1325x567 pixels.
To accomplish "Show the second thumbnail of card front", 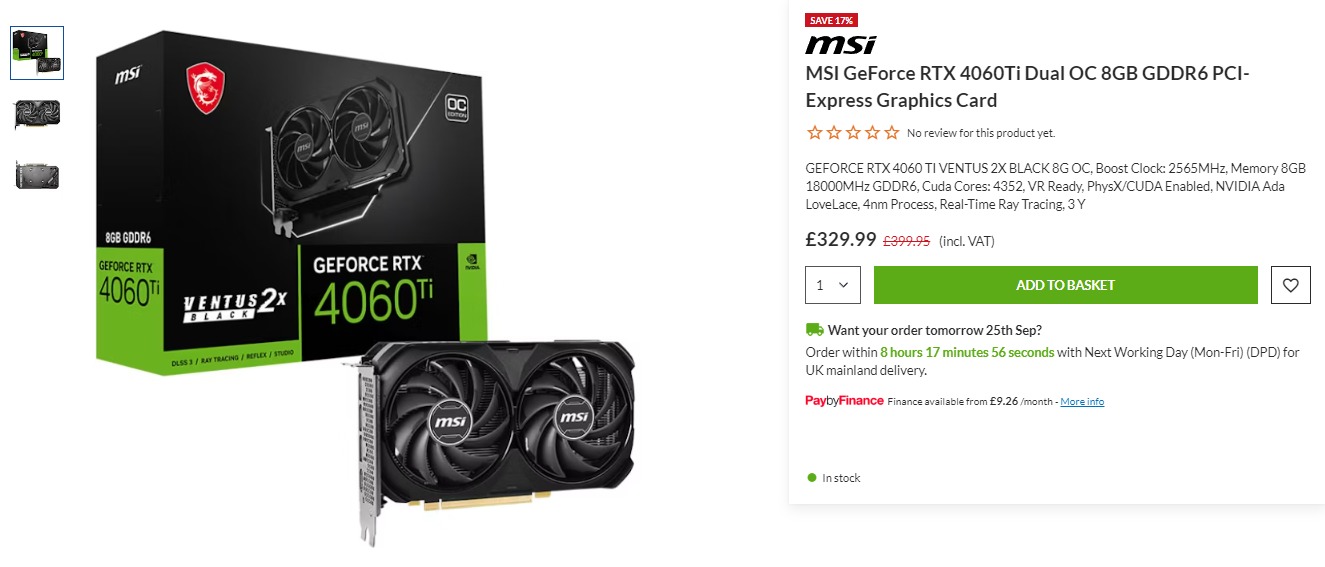I will click(x=37, y=114).
